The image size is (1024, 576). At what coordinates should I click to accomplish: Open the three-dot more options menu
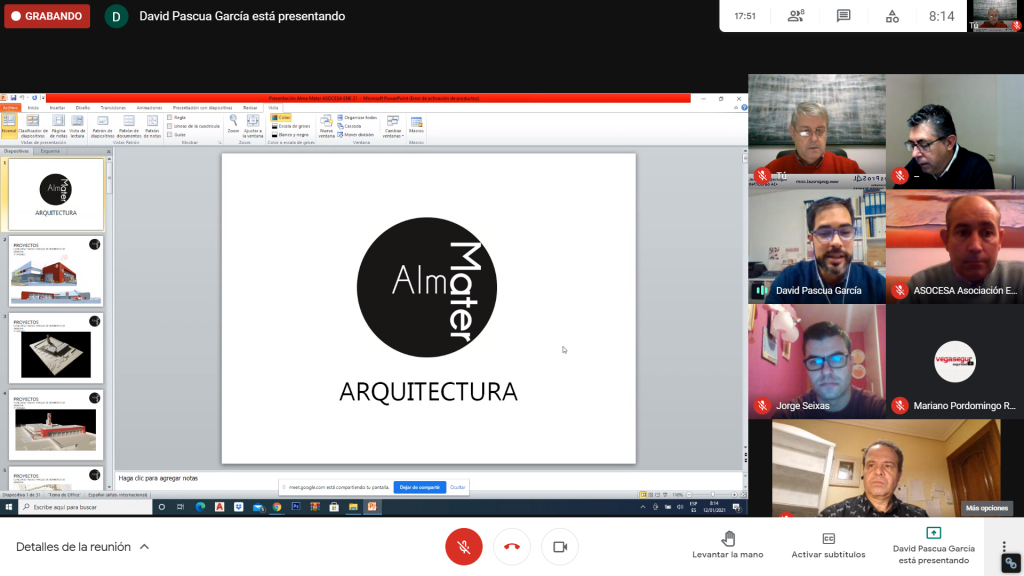coord(1004,547)
